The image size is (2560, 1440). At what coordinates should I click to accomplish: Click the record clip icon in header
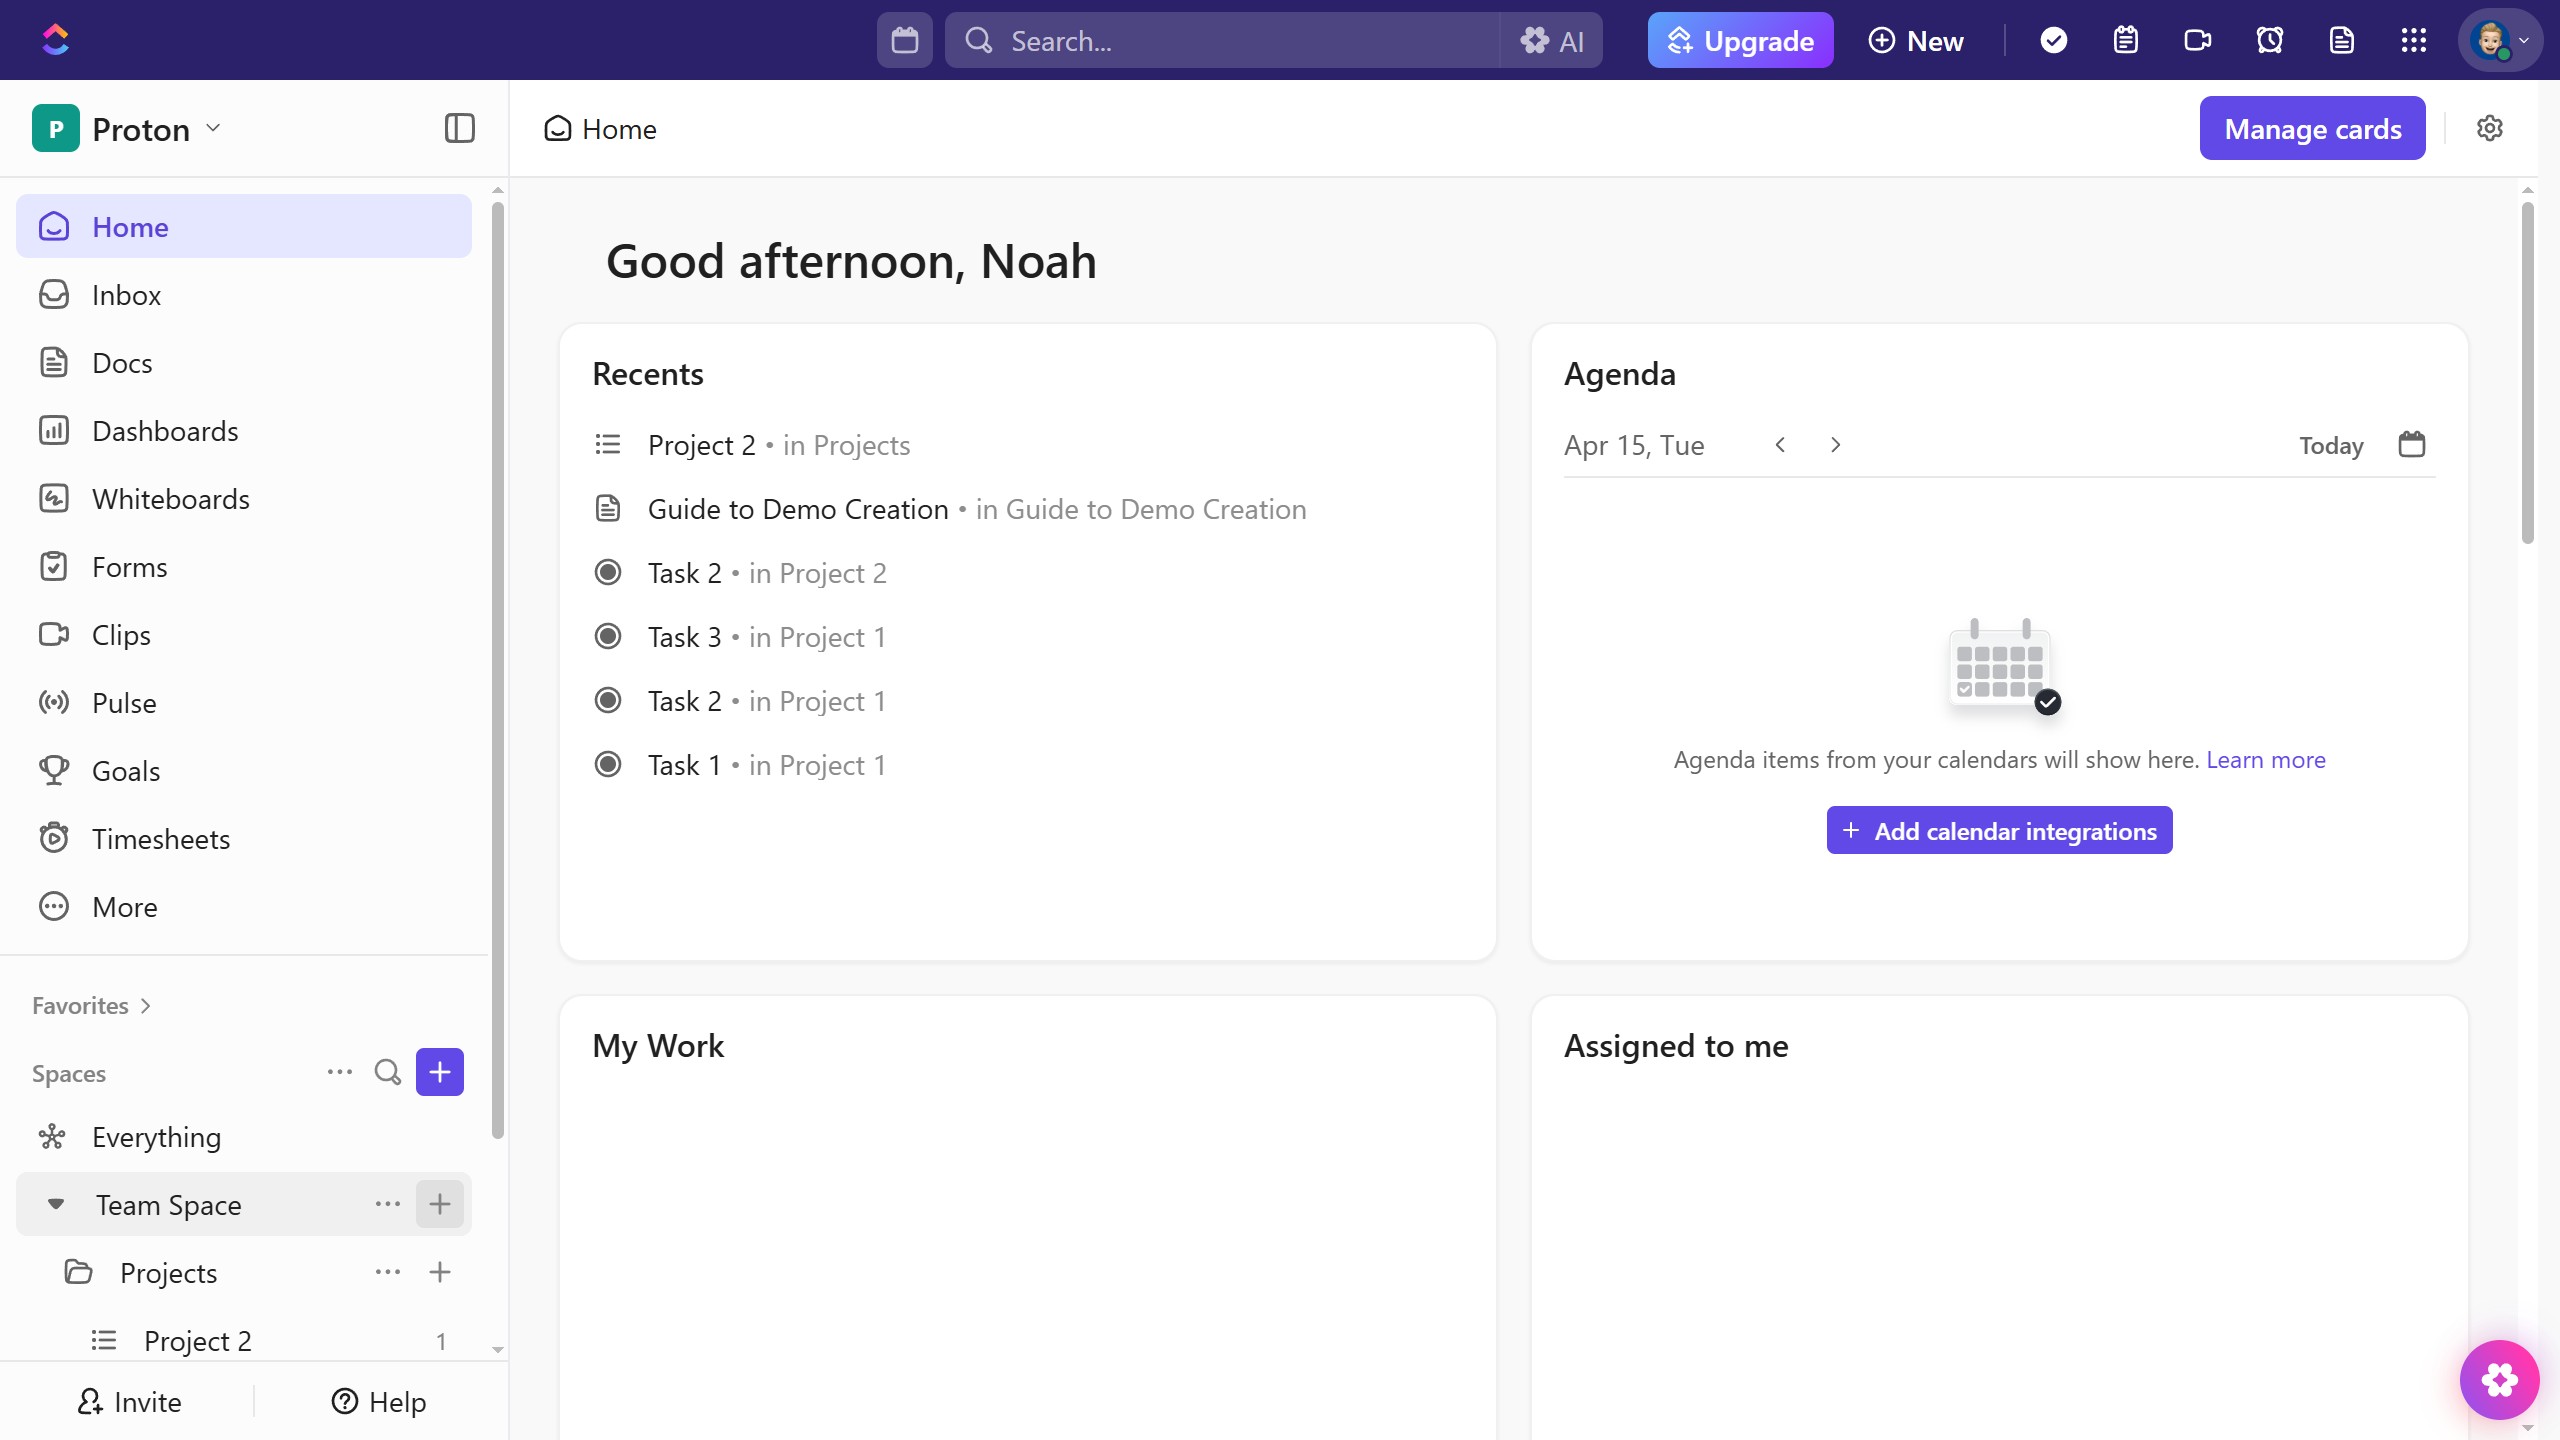pyautogui.click(x=2197, y=40)
